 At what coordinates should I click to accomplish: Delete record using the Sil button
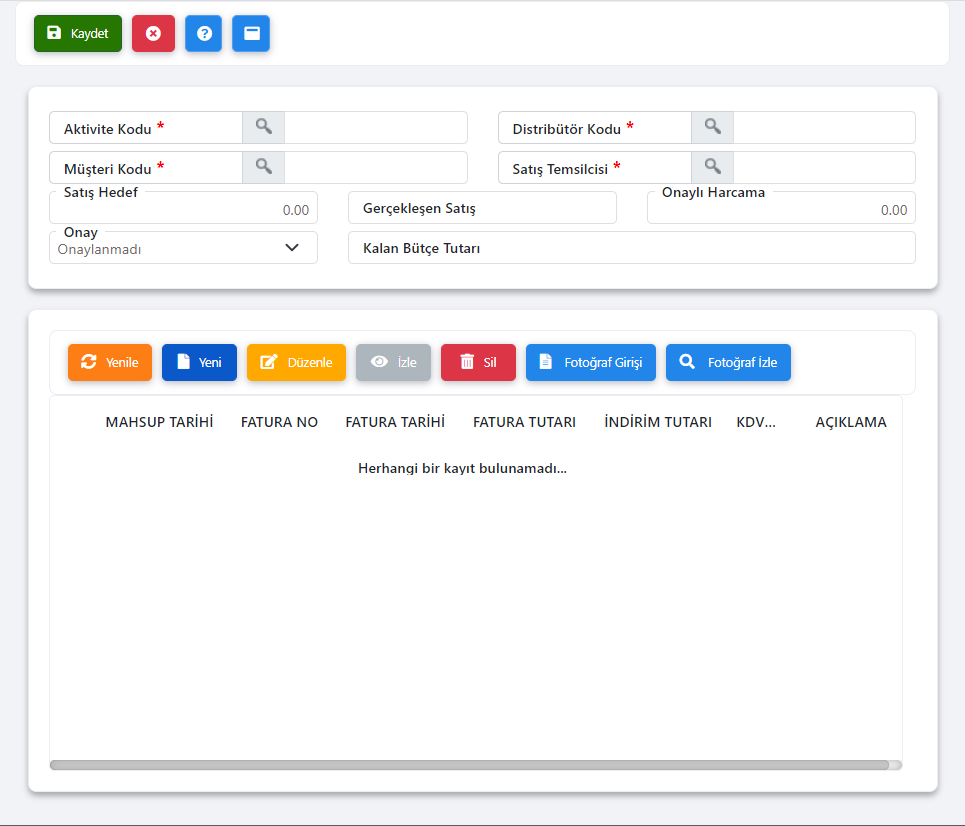478,362
